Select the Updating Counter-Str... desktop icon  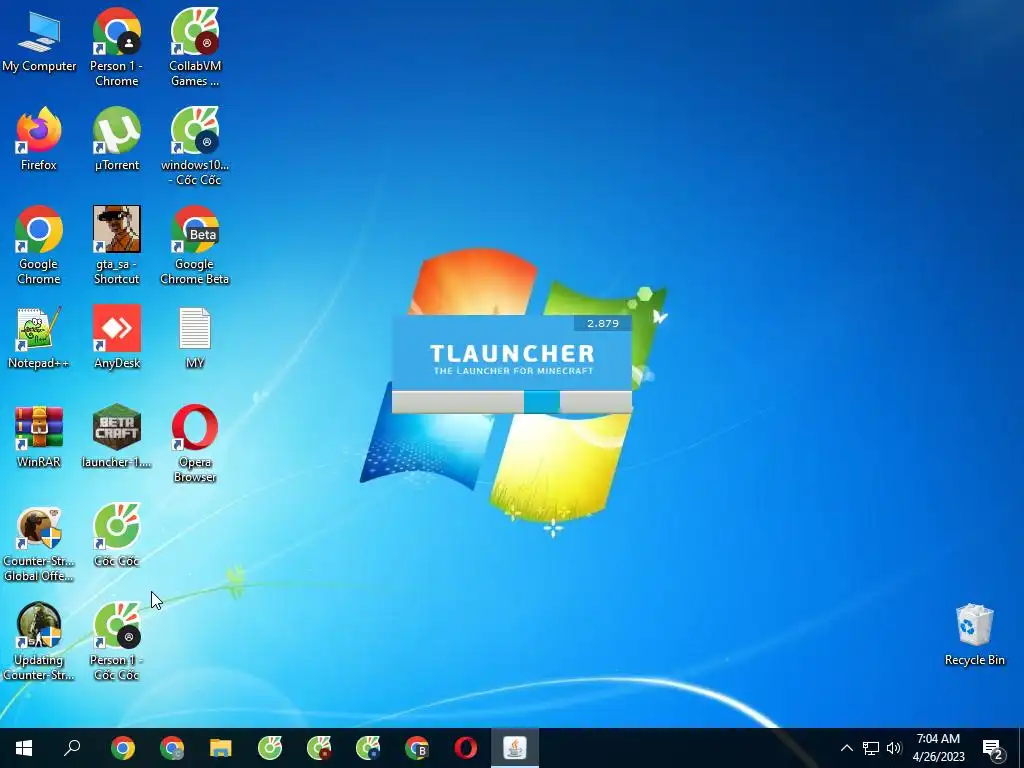[39, 642]
